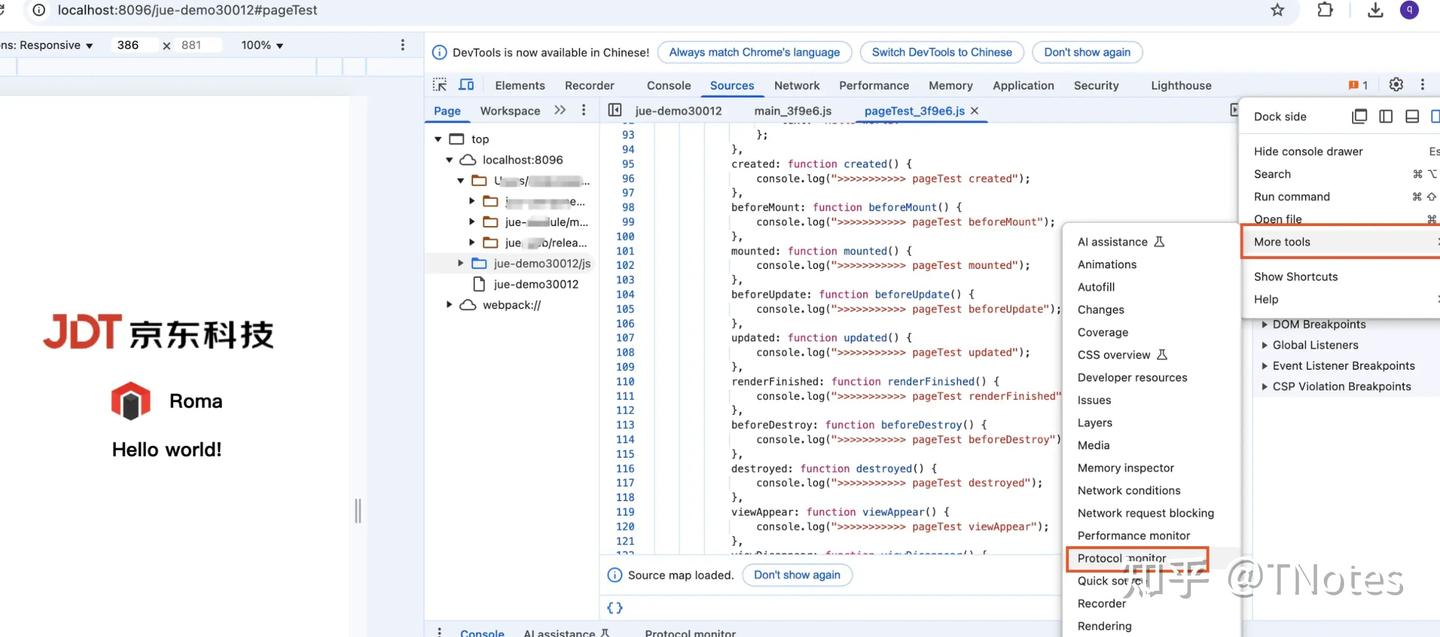Viewport: 1440px width, 637px height.
Task: Switch to the Elements panel tab
Action: pyautogui.click(x=520, y=85)
